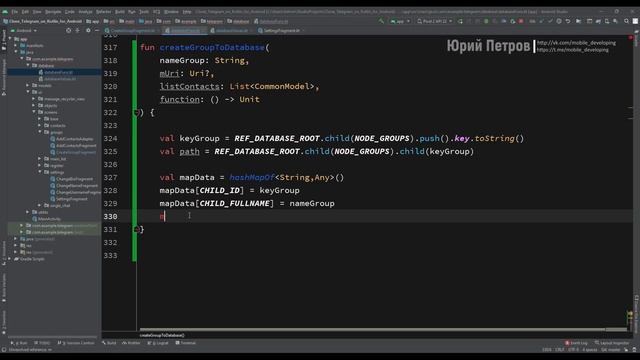640x360 pixels.
Task: Open the Profiler tool window
Action: click(131, 343)
